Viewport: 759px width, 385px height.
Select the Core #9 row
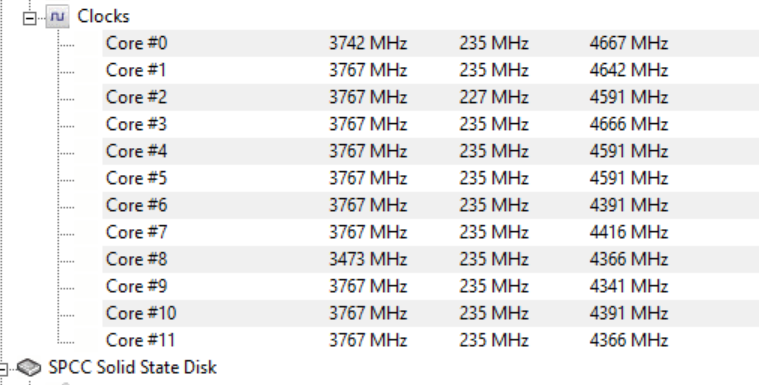(x=431, y=286)
